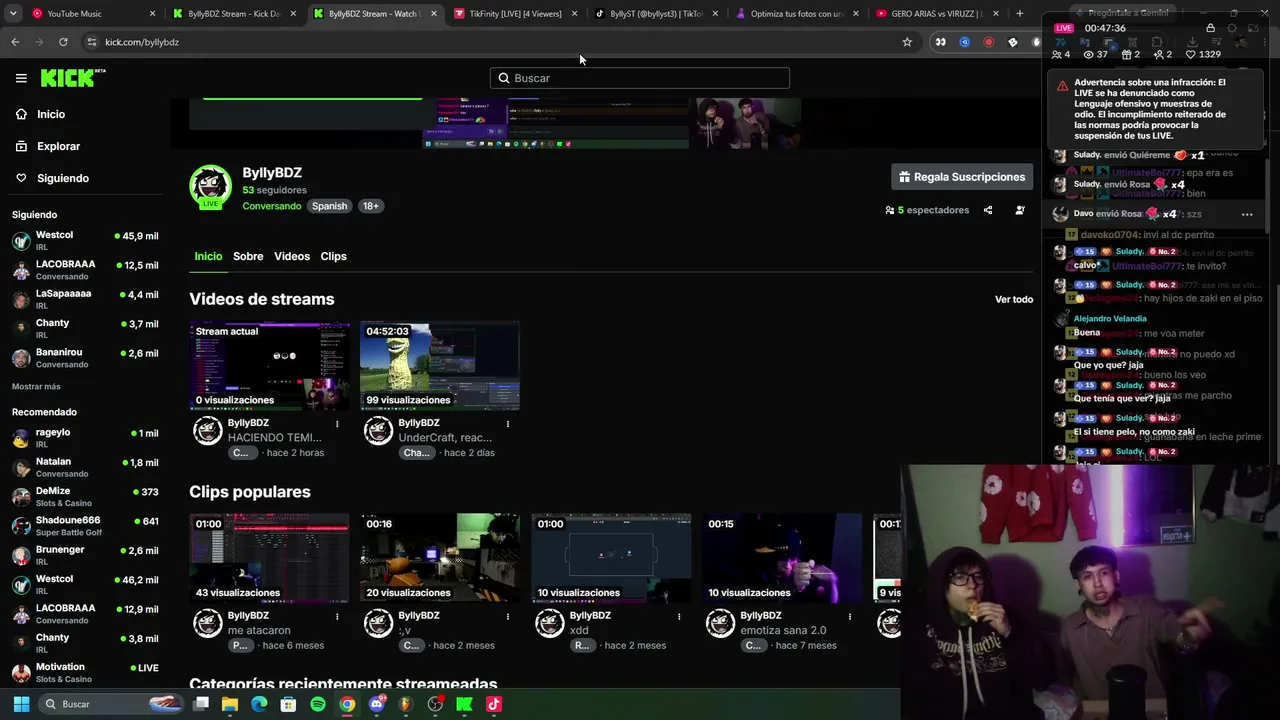Click the Buscar search field on Kick
The height and width of the screenshot is (720, 1280).
(x=640, y=78)
